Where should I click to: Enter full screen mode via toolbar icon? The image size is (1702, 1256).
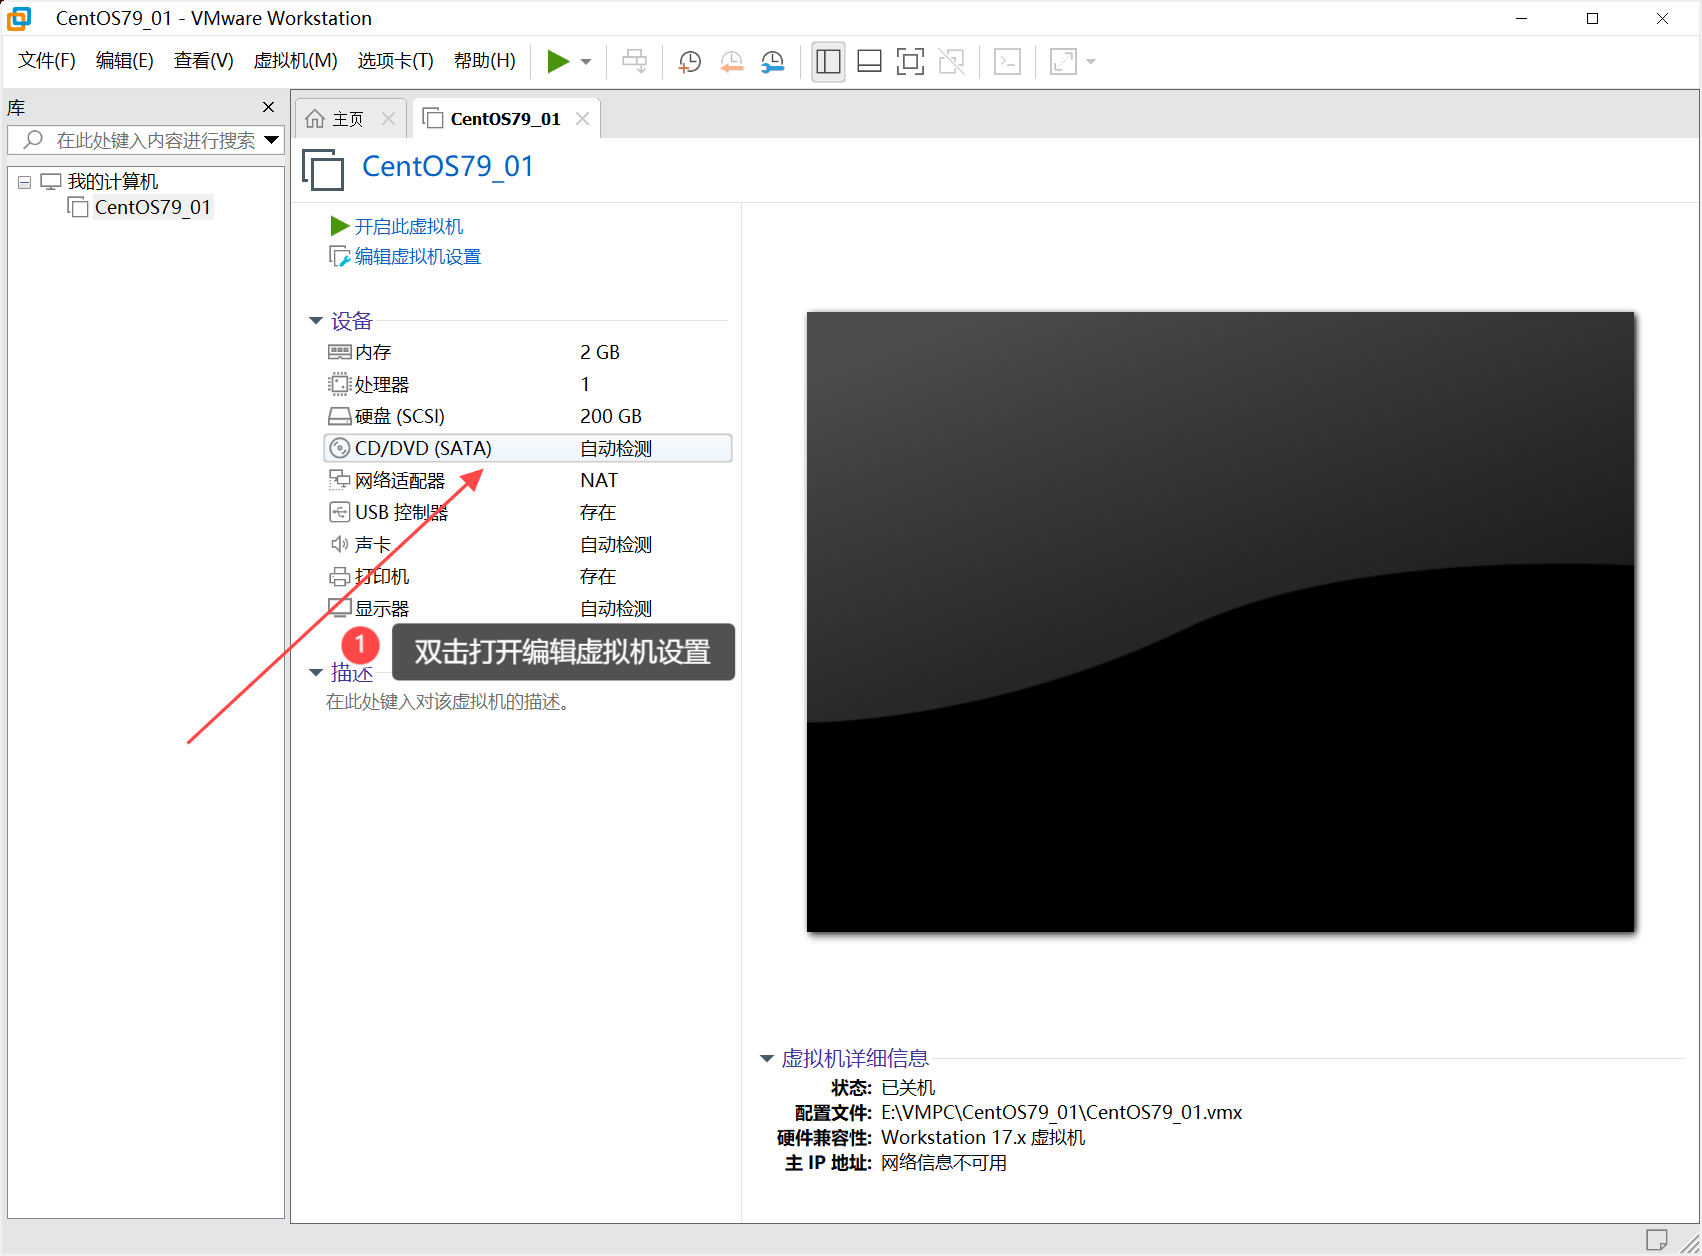[x=910, y=62]
